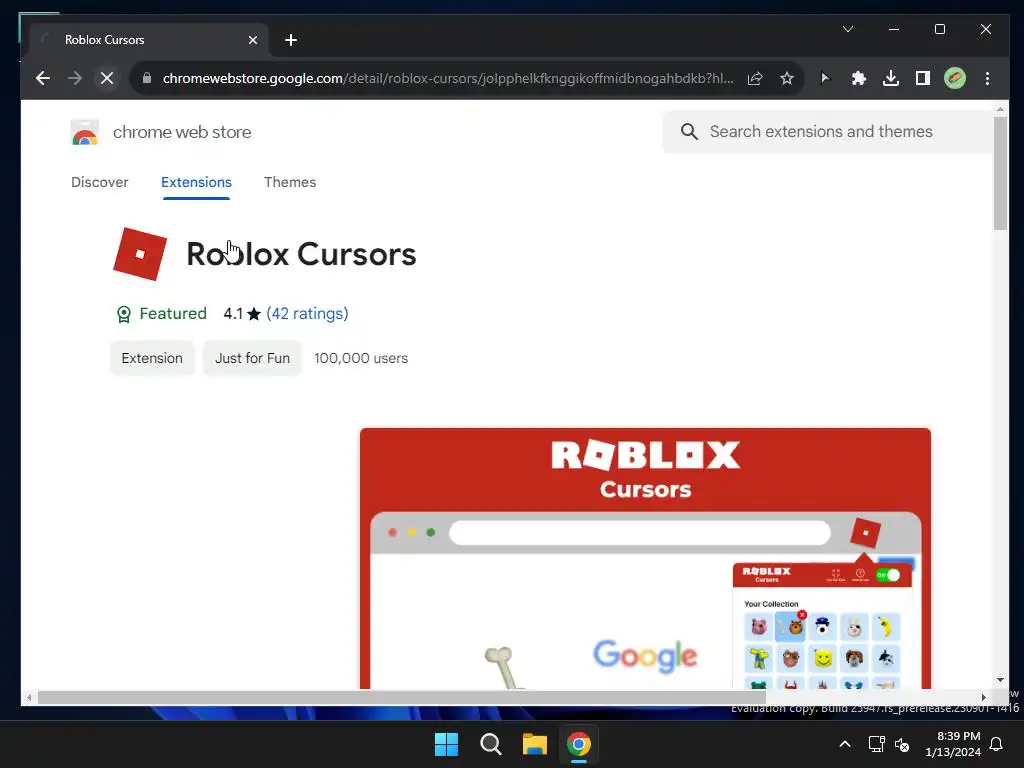The width and height of the screenshot is (1024, 768).
Task: Click the horizontal page scrollbar
Action: [x=402, y=697]
